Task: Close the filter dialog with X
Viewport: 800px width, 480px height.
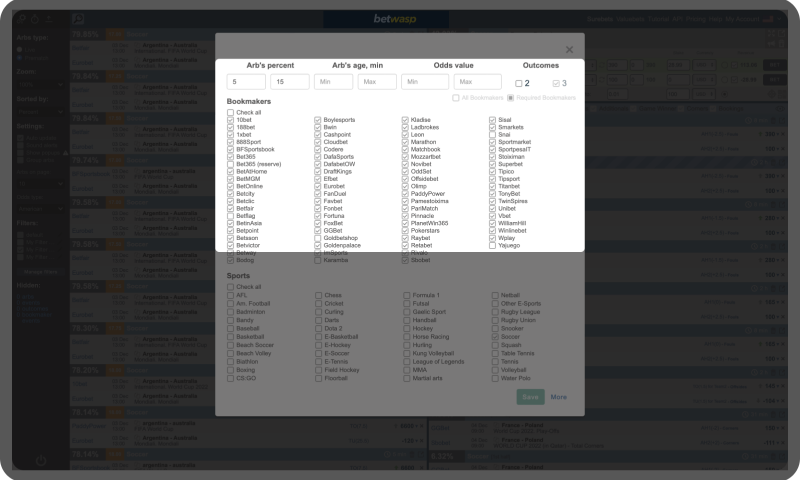Action: [x=569, y=49]
